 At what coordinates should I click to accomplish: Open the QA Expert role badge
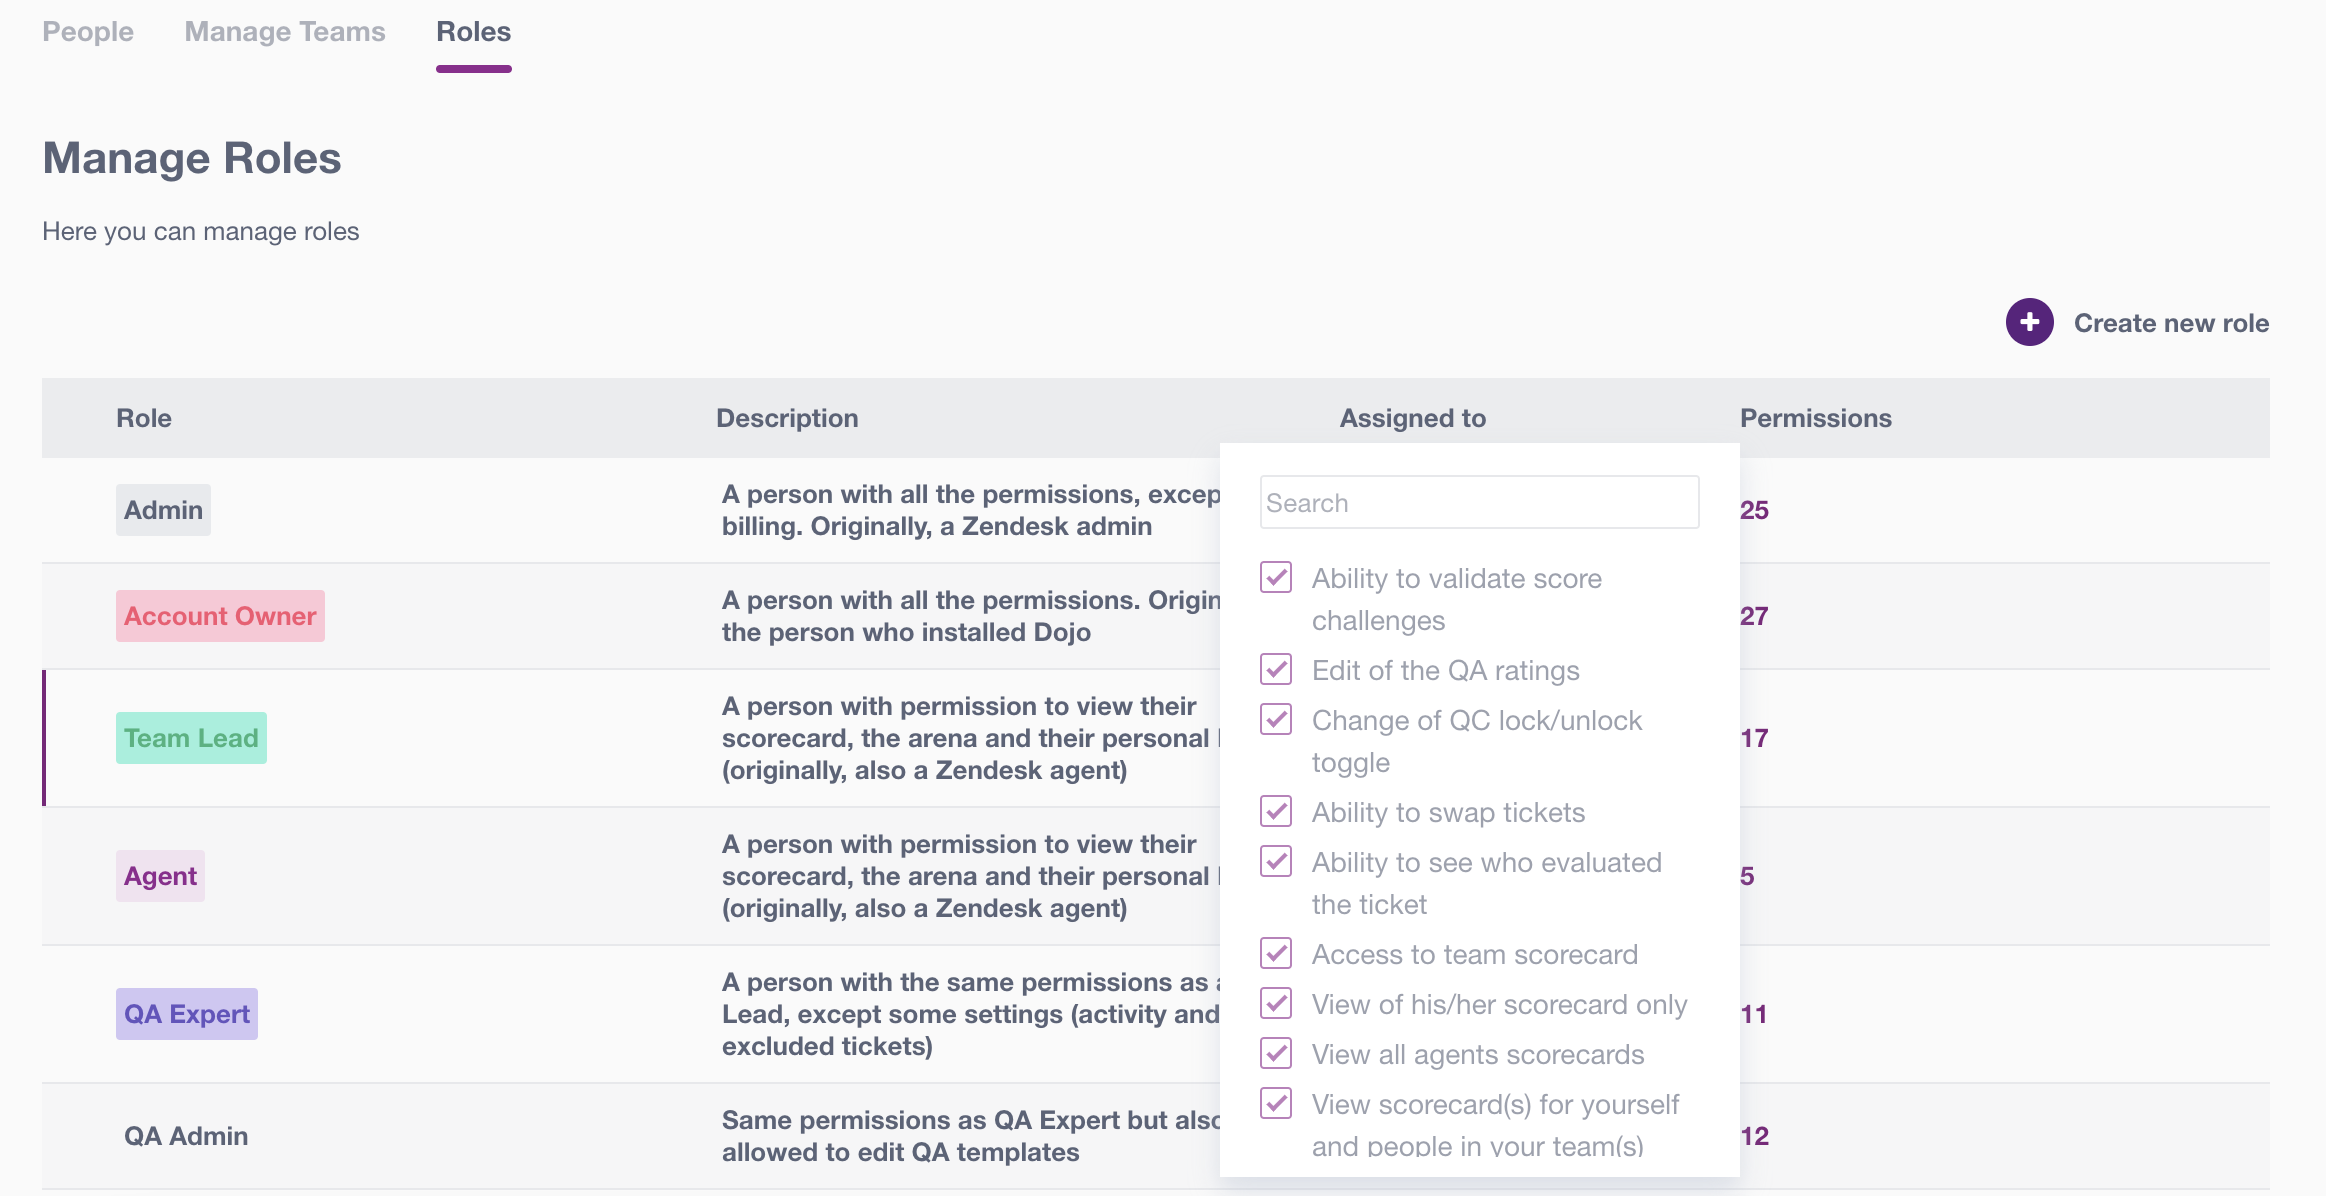(x=187, y=1014)
